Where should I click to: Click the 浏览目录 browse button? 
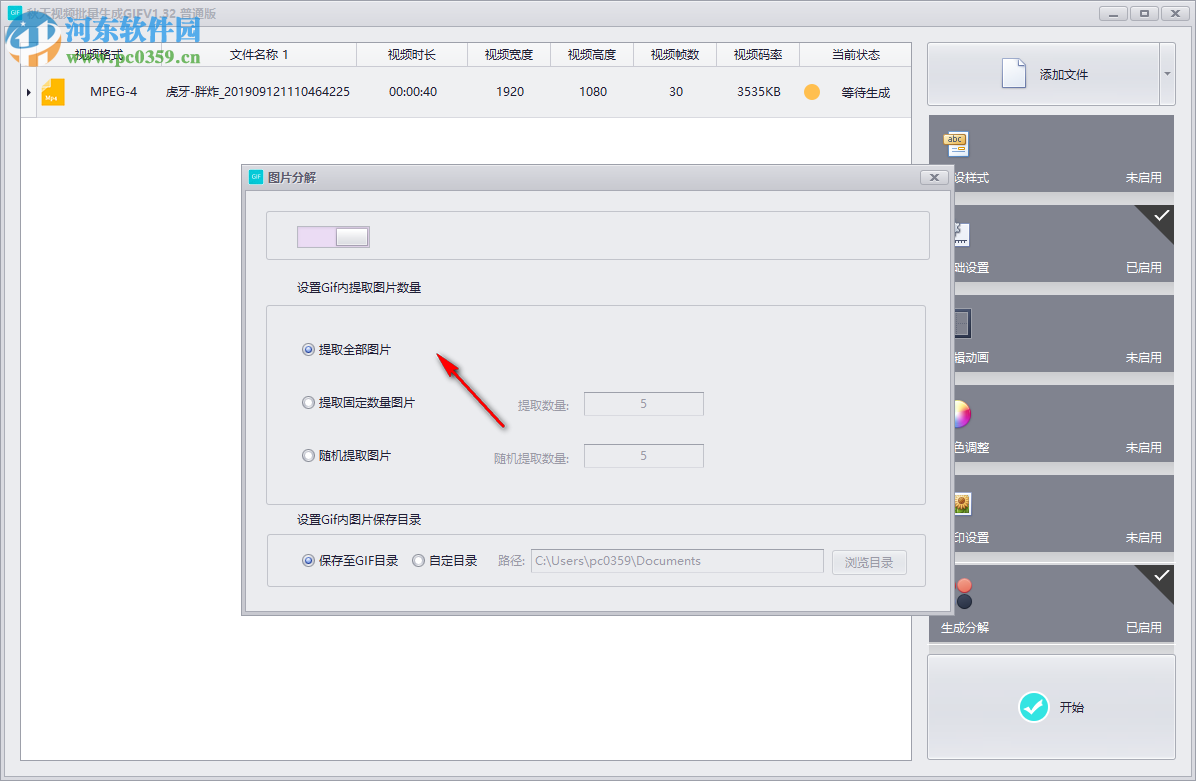(x=869, y=562)
